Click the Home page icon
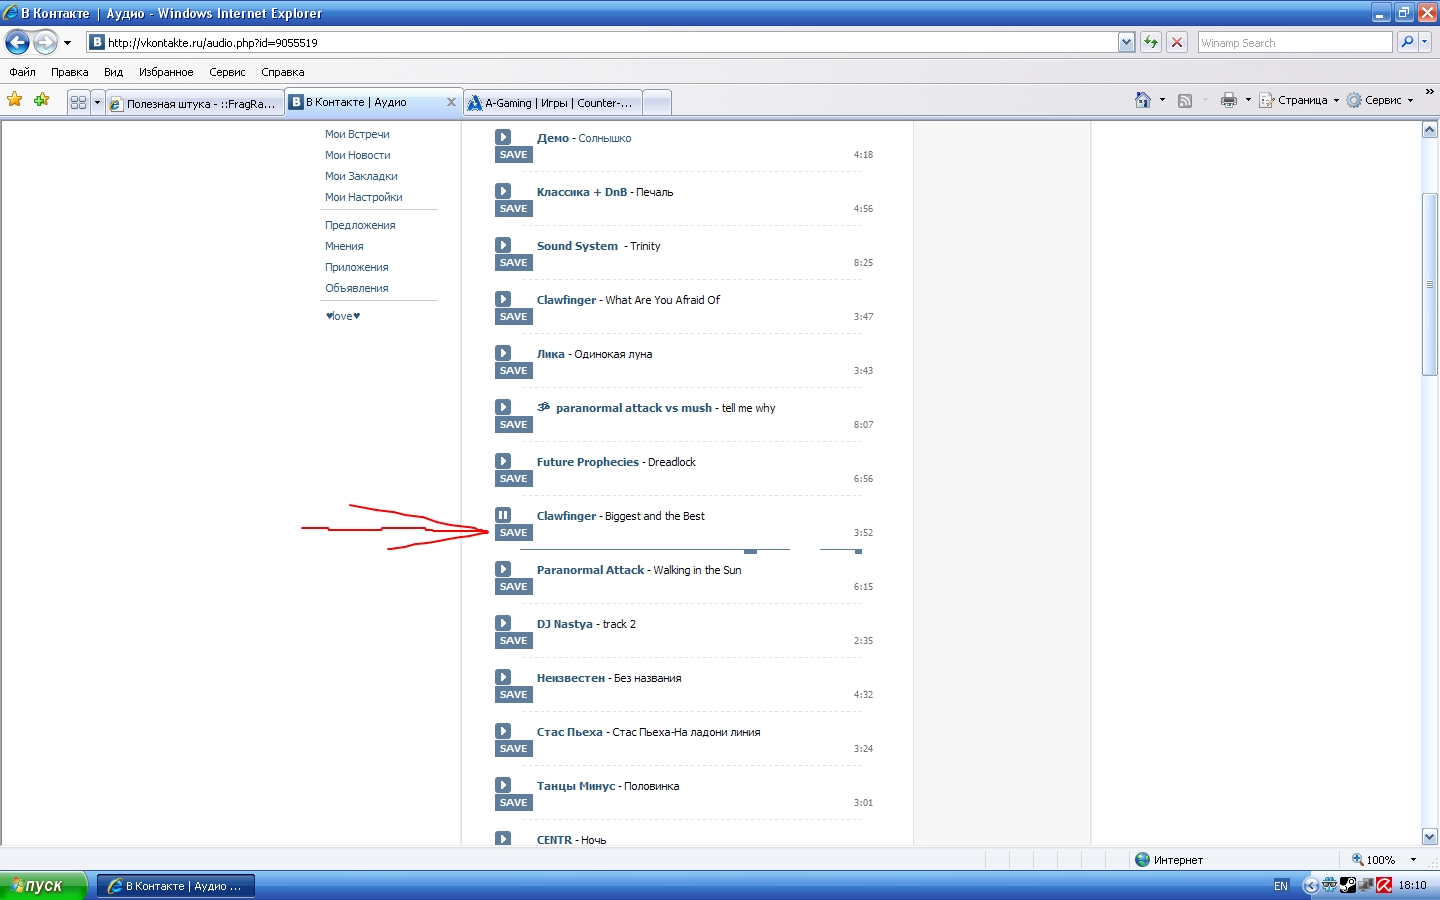 click(x=1143, y=100)
